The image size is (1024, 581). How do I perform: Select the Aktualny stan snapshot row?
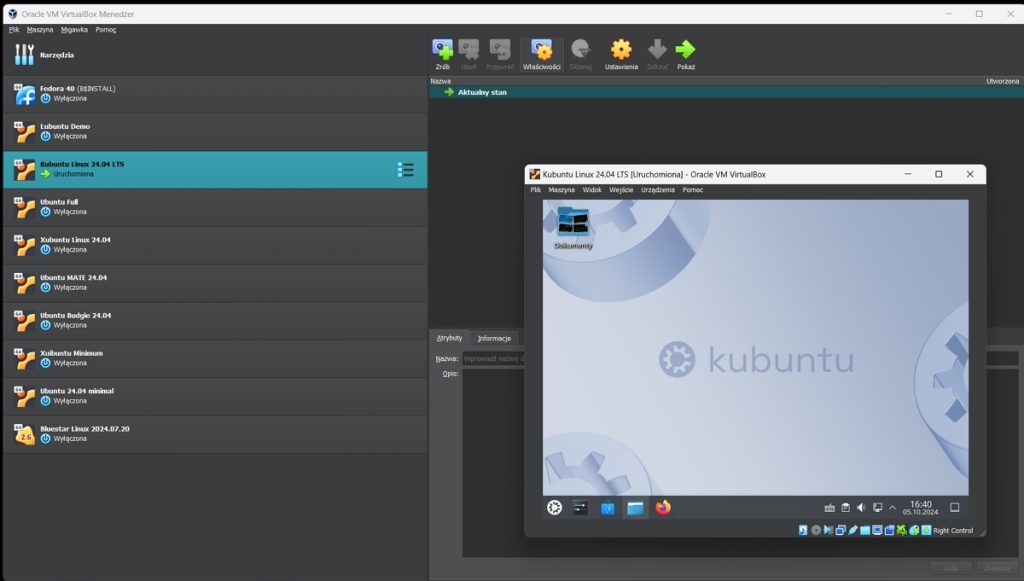coord(482,92)
